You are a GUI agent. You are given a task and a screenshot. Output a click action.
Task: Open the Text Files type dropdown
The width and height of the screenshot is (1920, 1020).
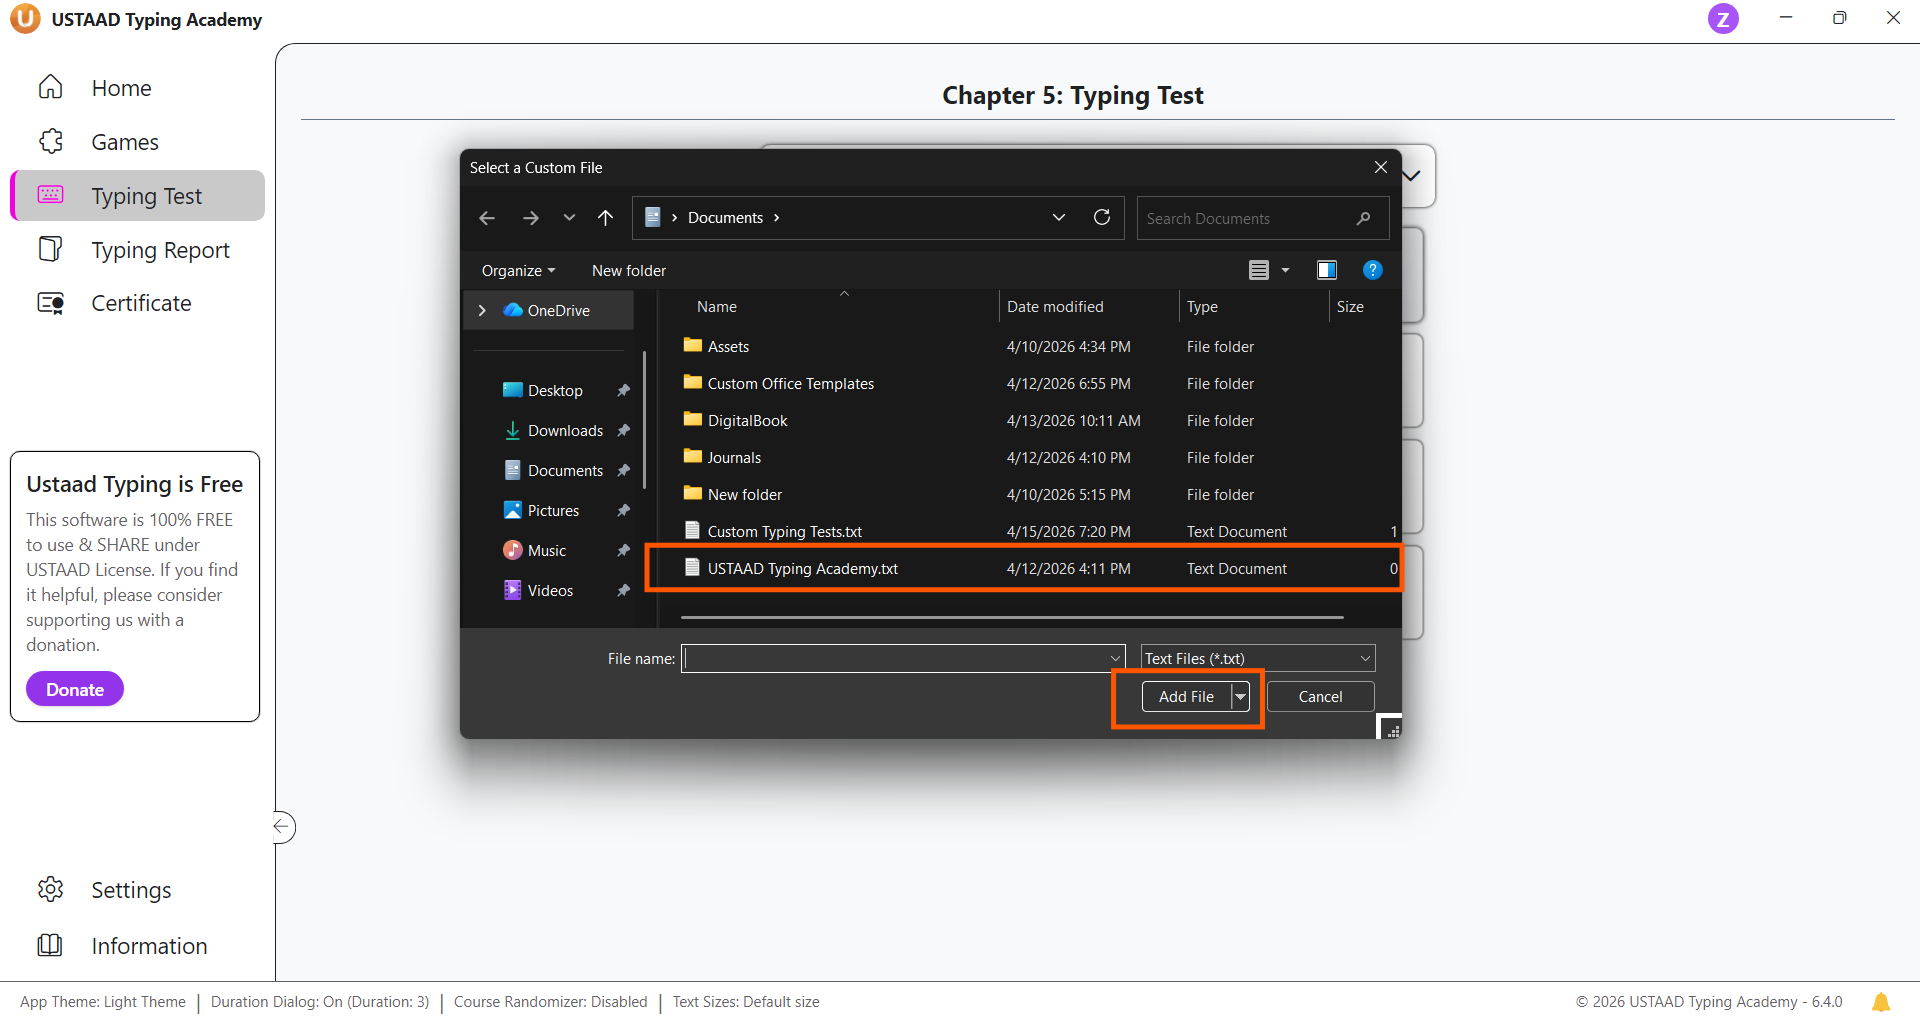click(x=1258, y=658)
